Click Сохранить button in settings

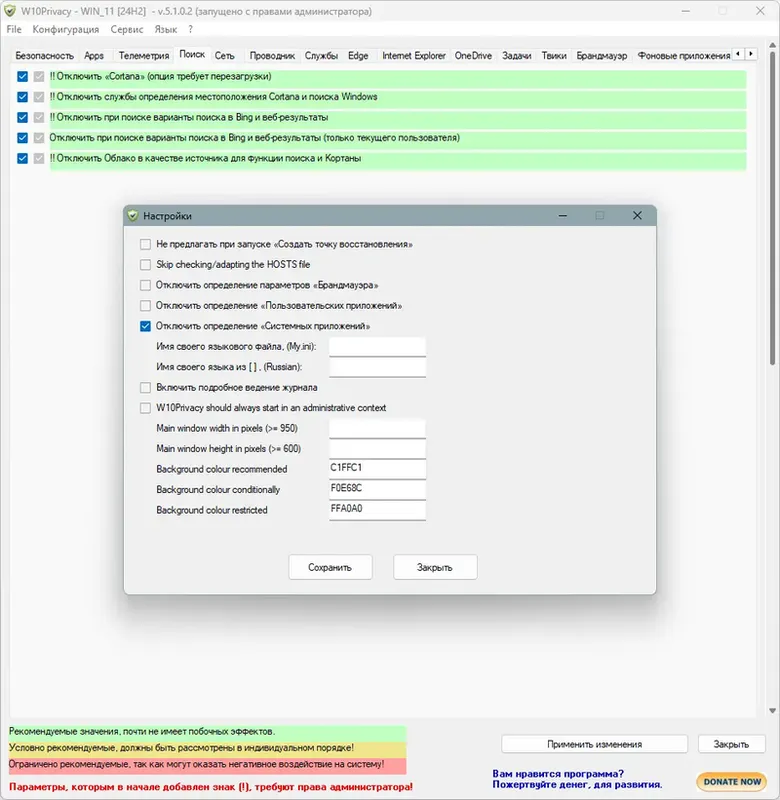pyautogui.click(x=330, y=567)
